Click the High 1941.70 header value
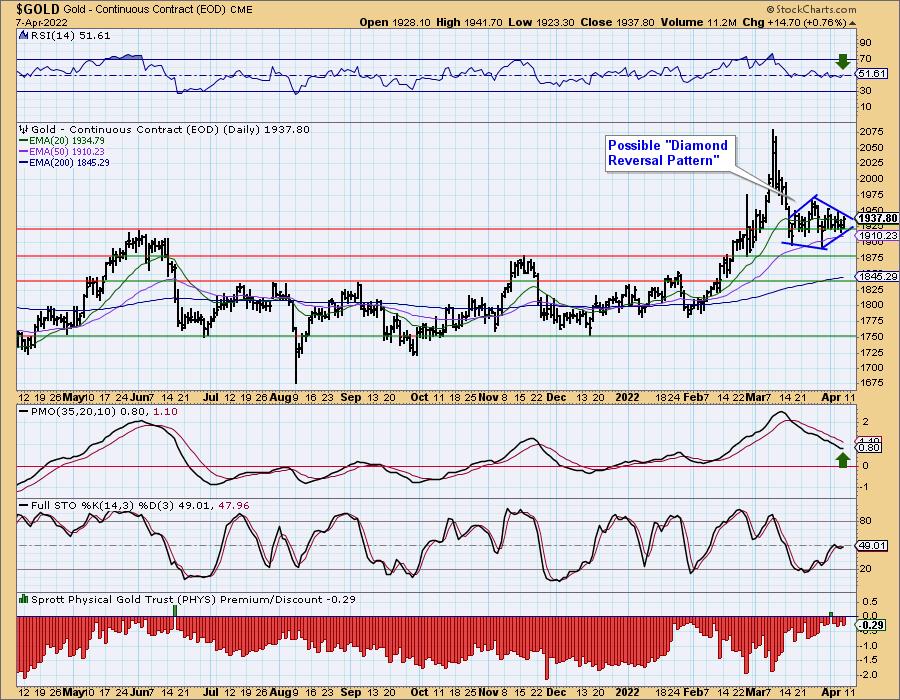 [x=470, y=22]
